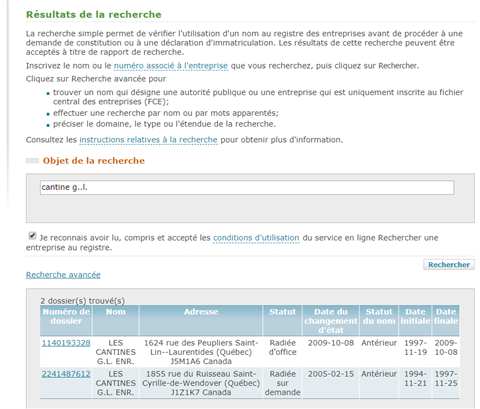Open the Recherche avancée link
Image resolution: width=480 pixels, height=409 pixels.
point(63,275)
